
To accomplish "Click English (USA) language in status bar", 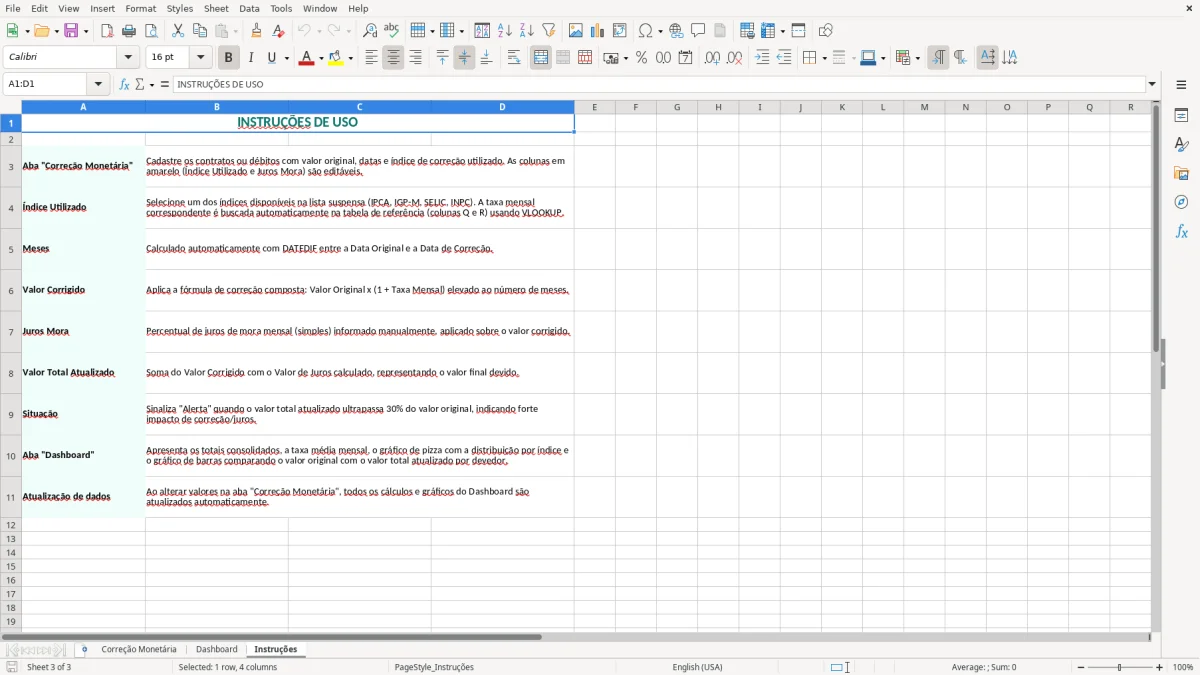I will (x=697, y=667).
